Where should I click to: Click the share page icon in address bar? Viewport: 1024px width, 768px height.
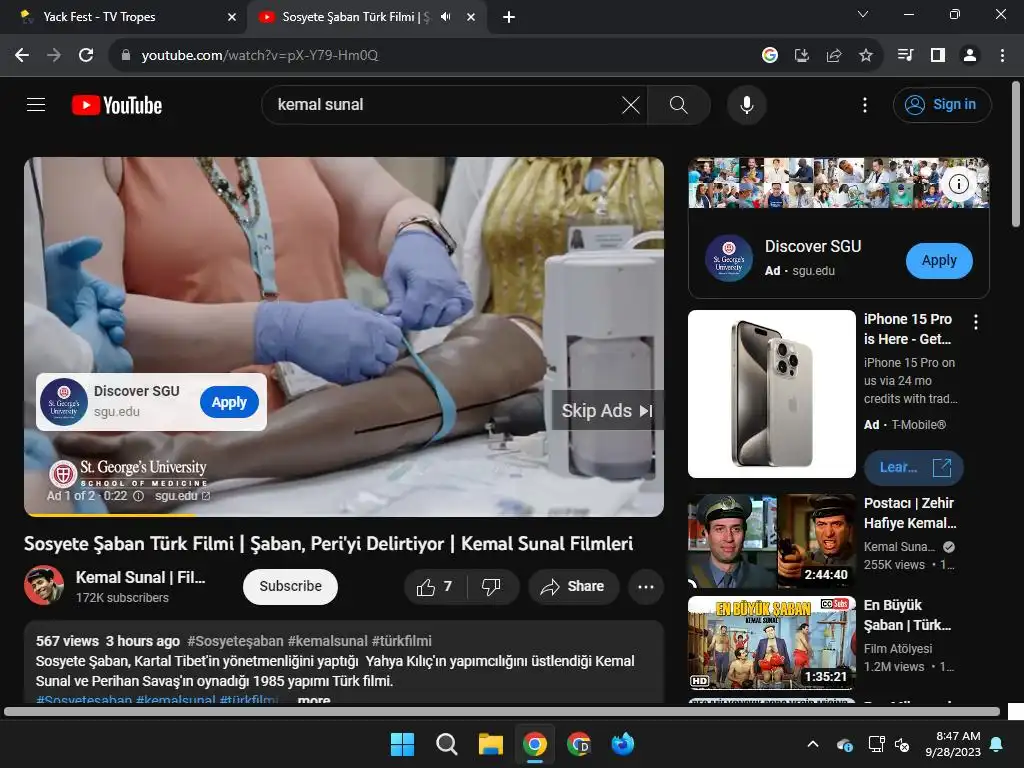[834, 56]
